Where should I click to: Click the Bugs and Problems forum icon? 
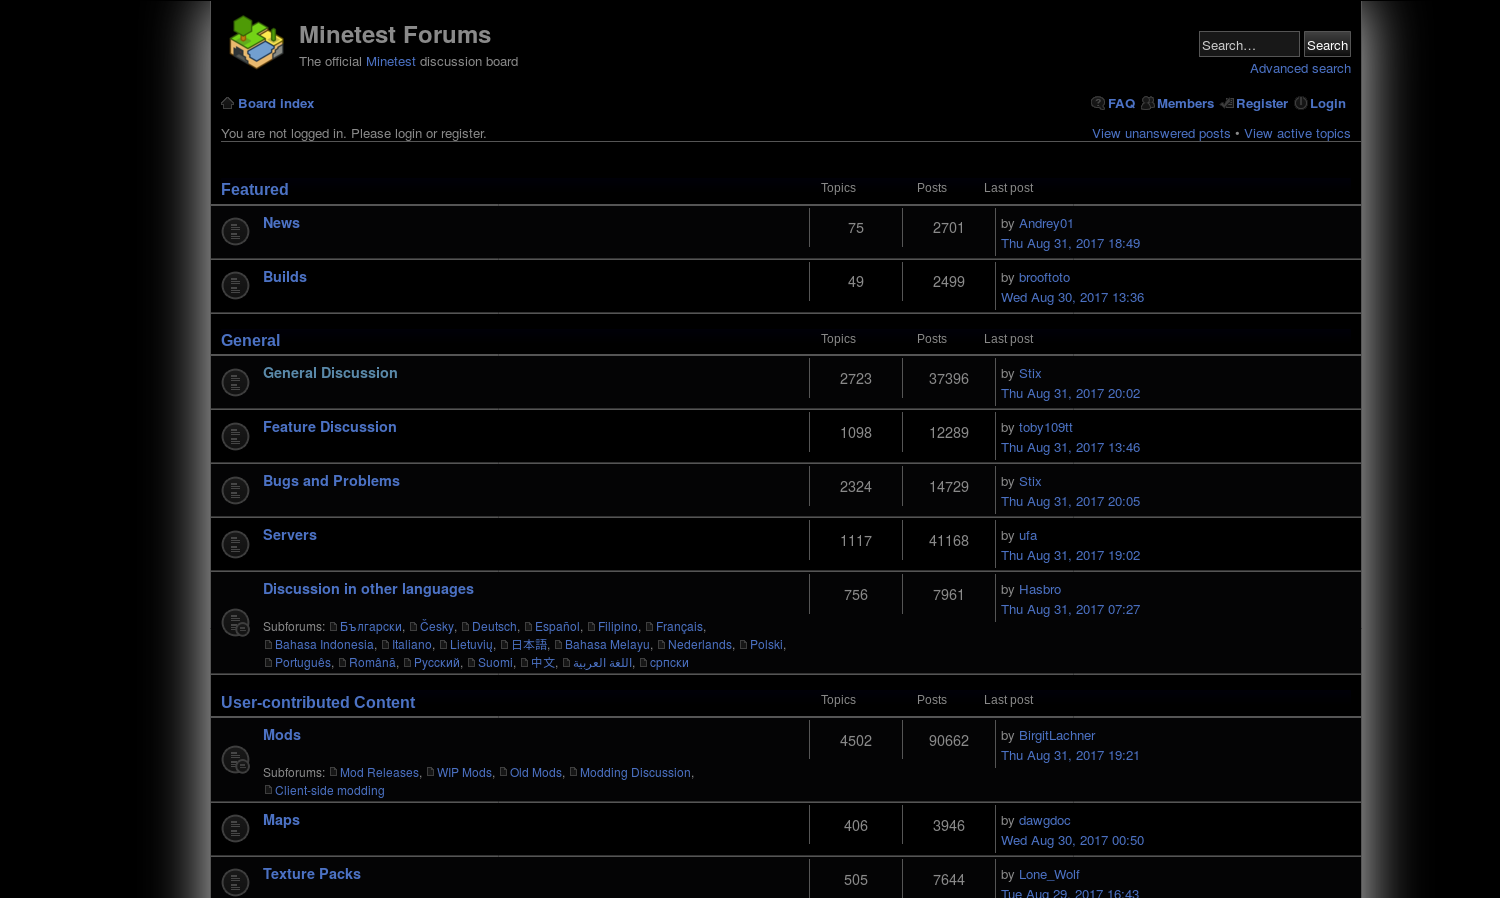(x=235, y=490)
